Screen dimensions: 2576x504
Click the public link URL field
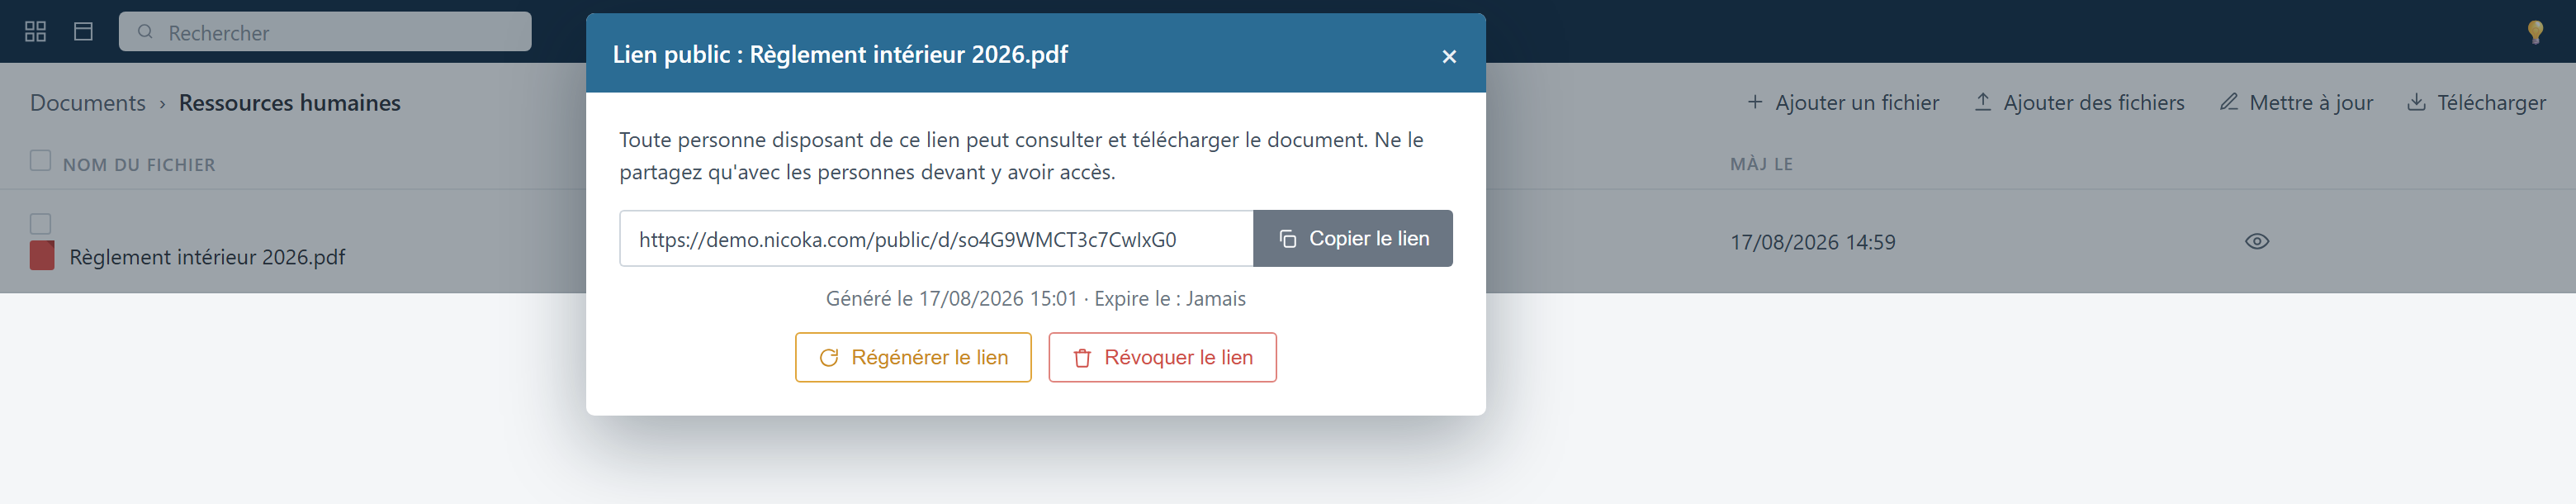pos(936,239)
